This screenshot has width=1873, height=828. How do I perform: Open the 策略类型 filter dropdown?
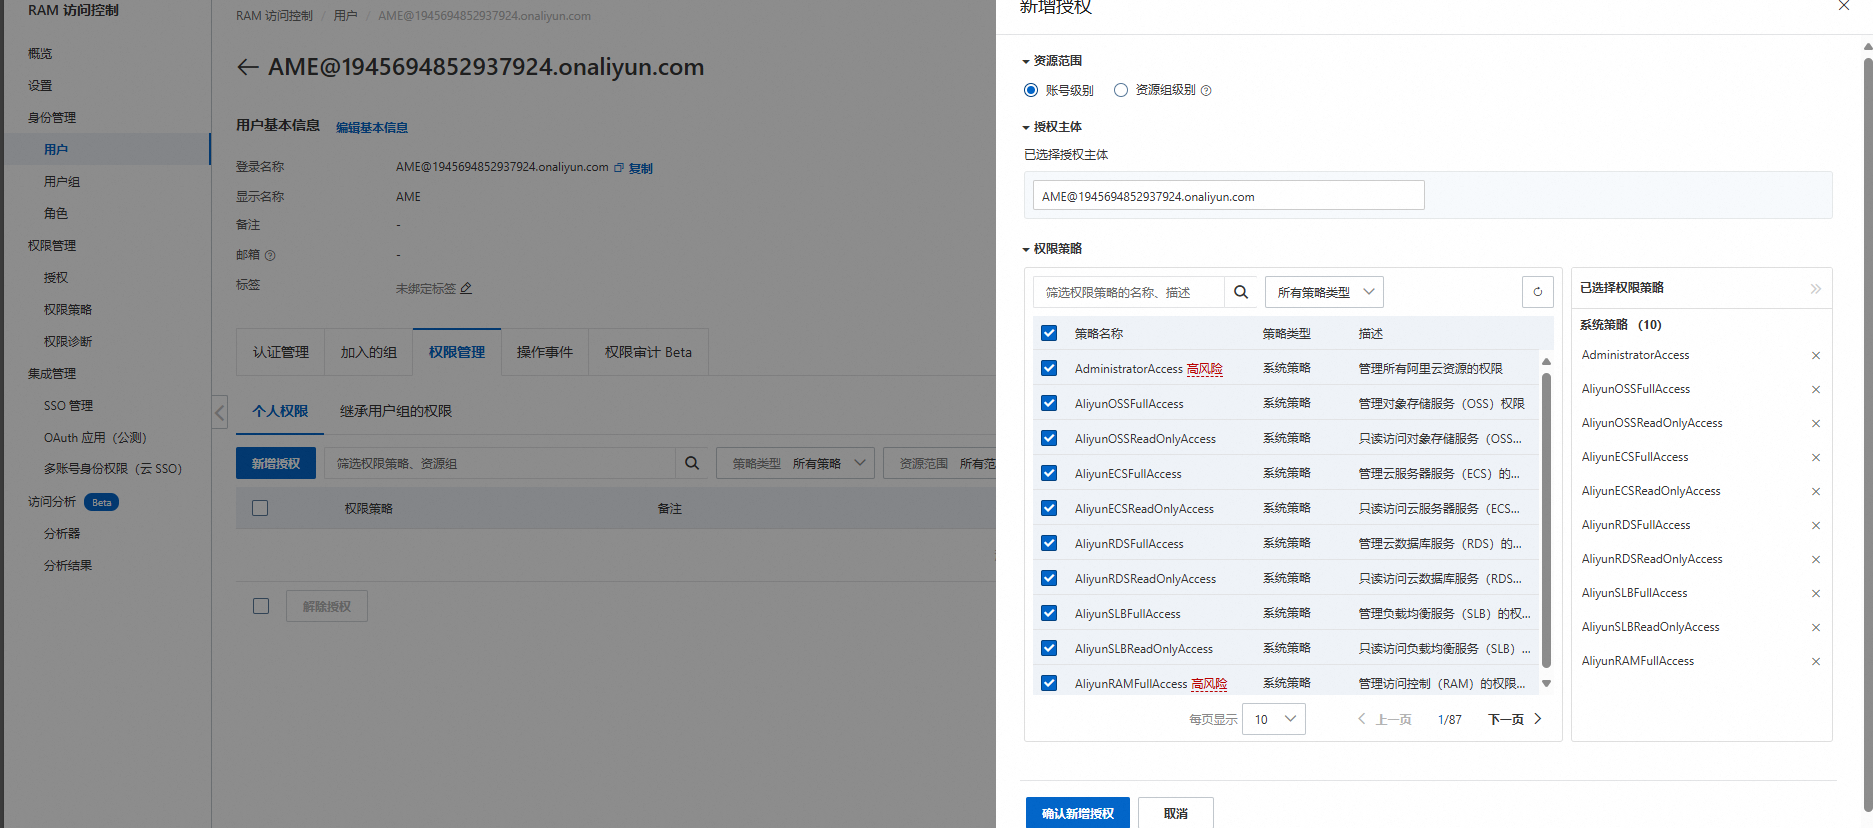point(795,463)
